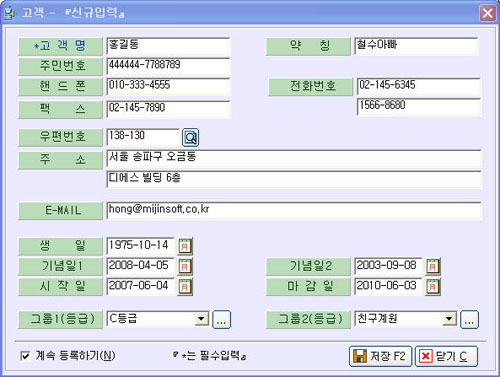Toggle the 계속 등록하기(N) checkbox

click(25, 356)
